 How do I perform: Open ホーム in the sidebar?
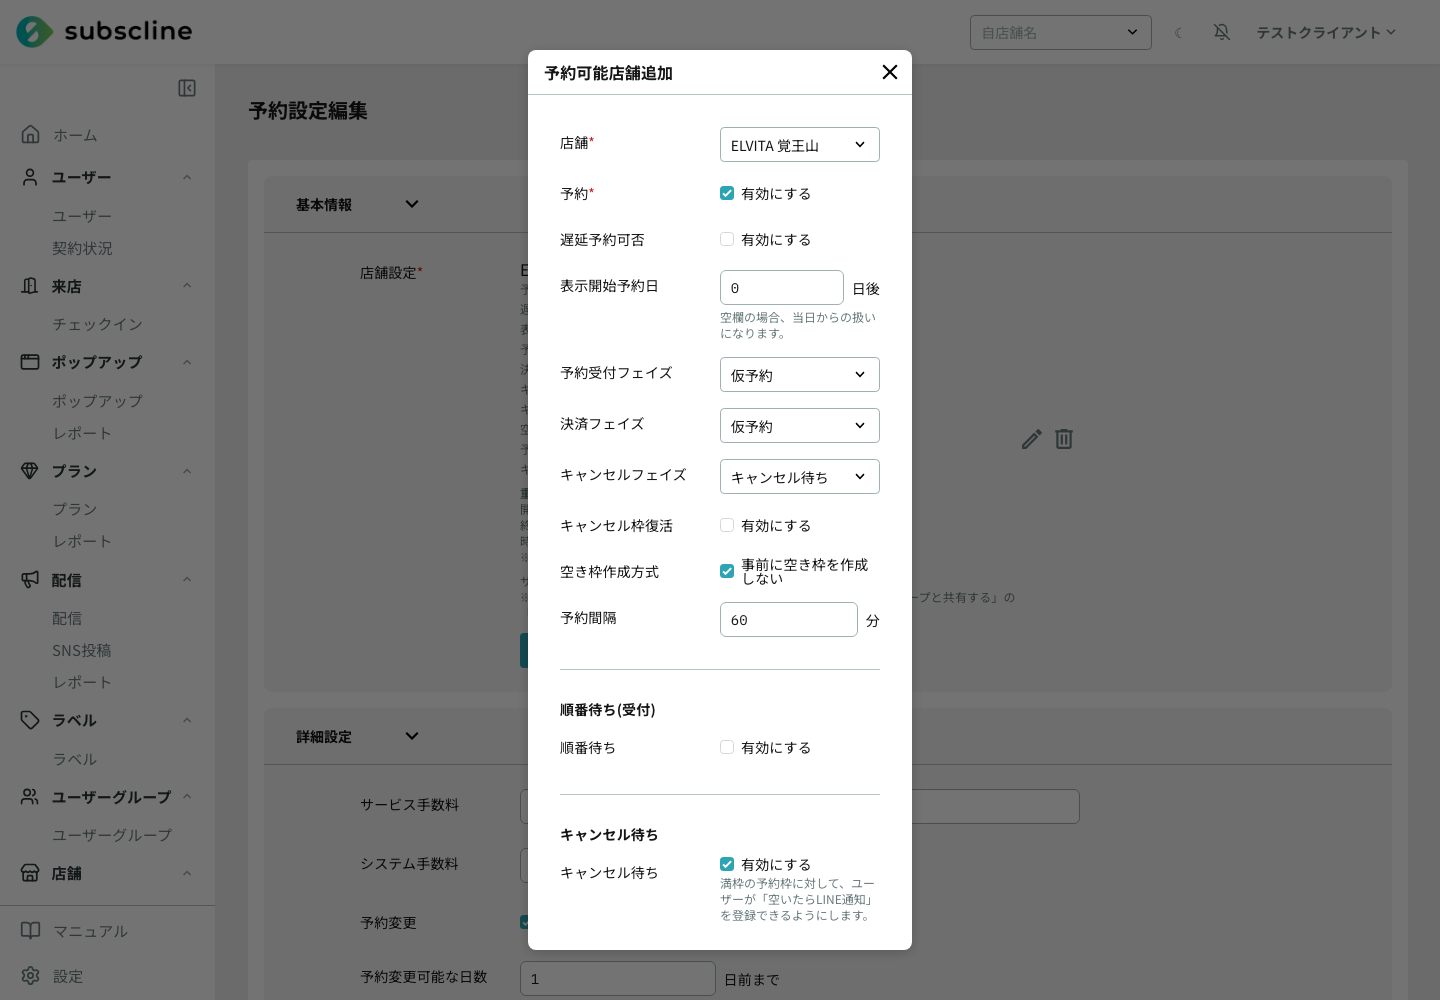pos(75,135)
